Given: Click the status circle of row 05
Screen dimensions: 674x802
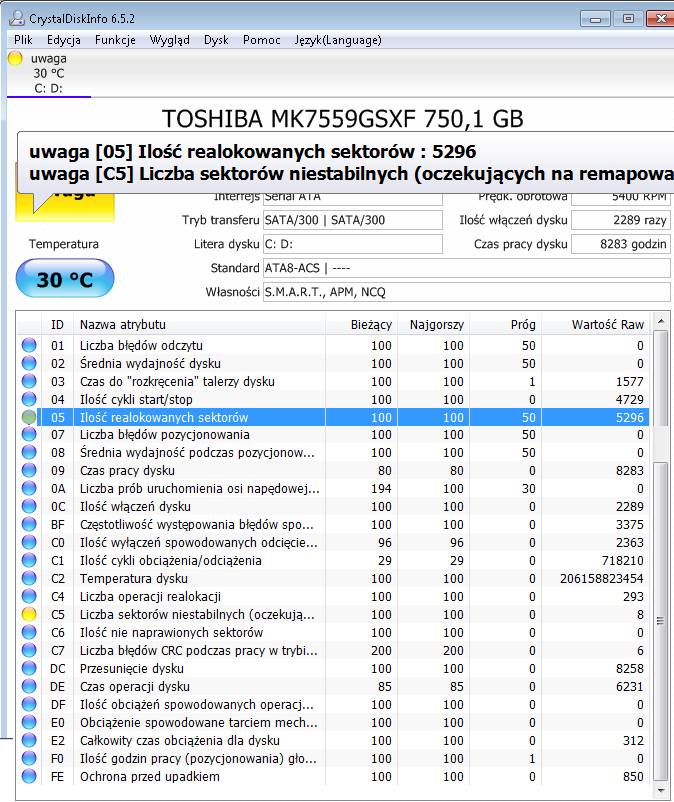Looking at the screenshot, I should [x=29, y=417].
